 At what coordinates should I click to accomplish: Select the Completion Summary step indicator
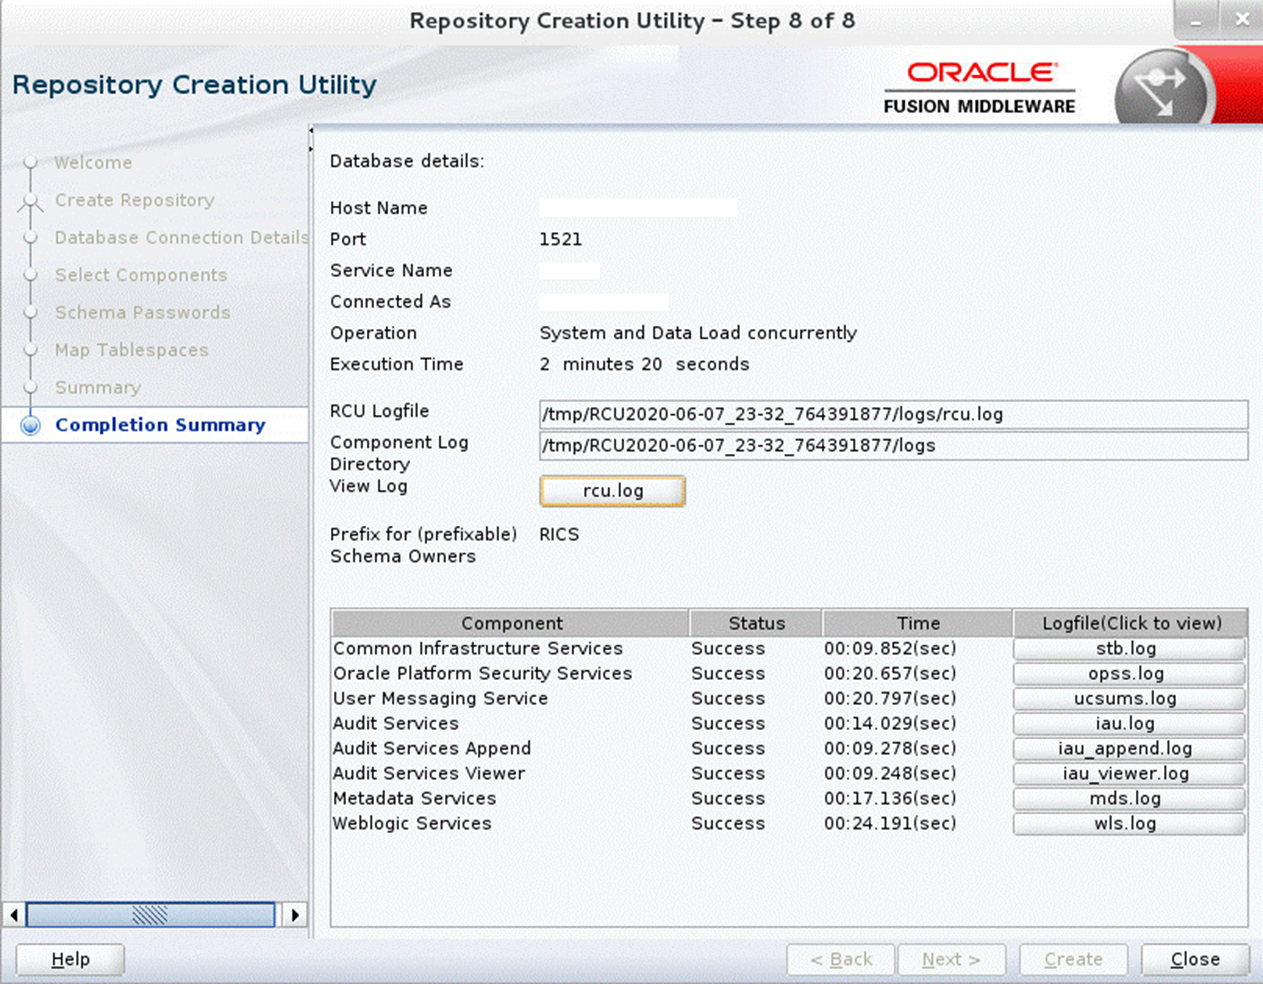pos(159,424)
